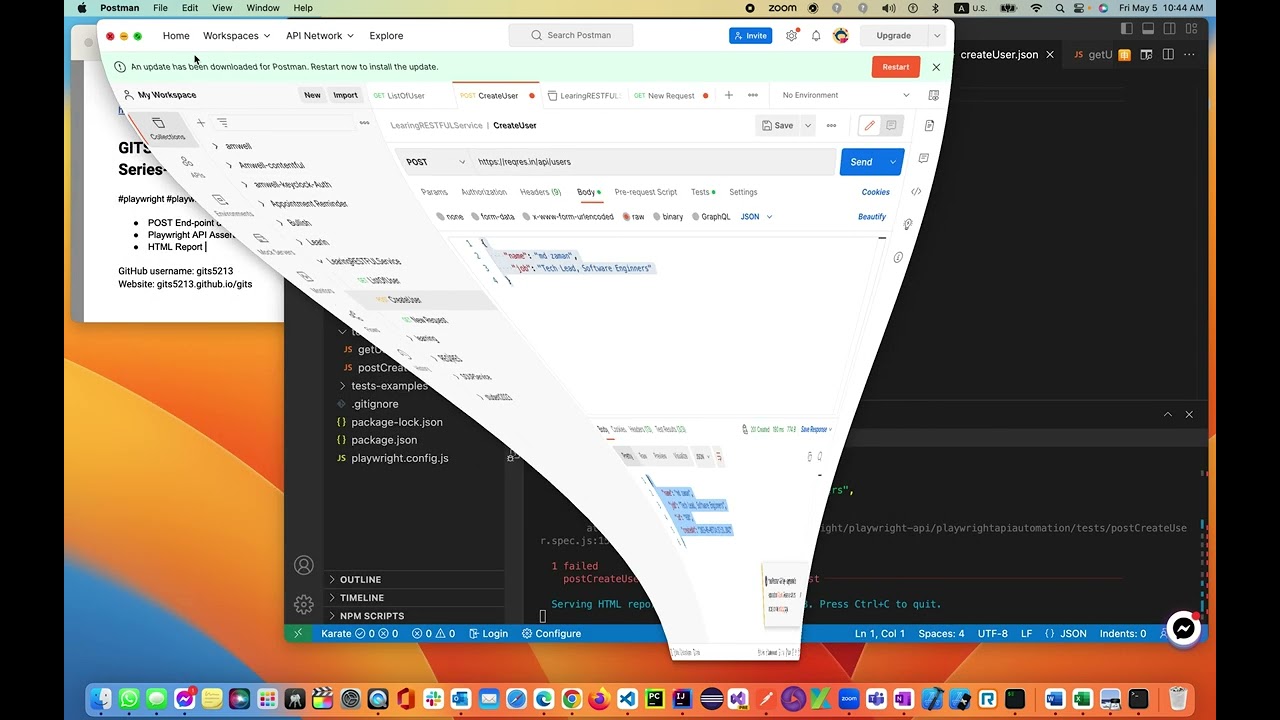Click the Search Postman field
Viewport: 1280px width, 720px height.
(572, 36)
